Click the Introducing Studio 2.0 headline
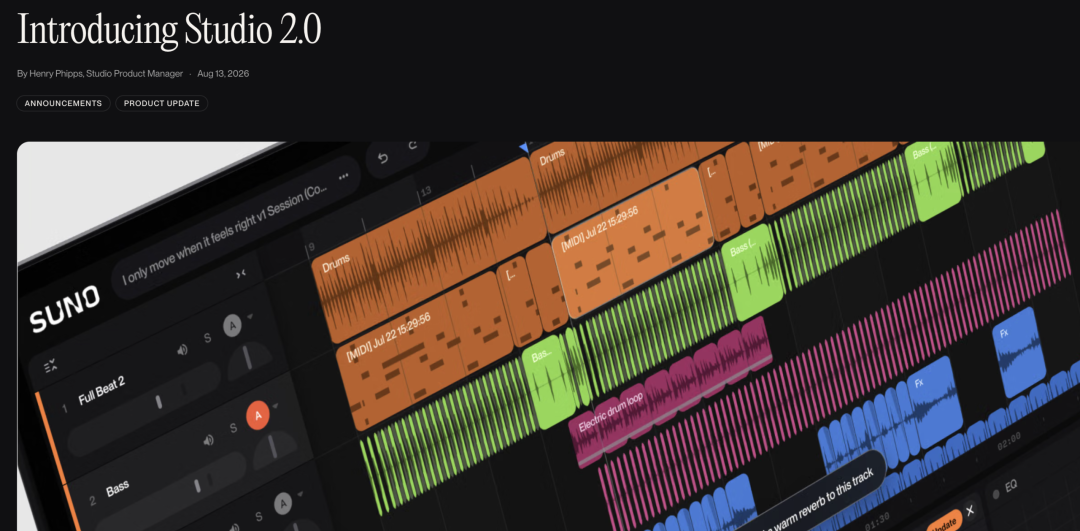The height and width of the screenshot is (531, 1080). pos(169,28)
